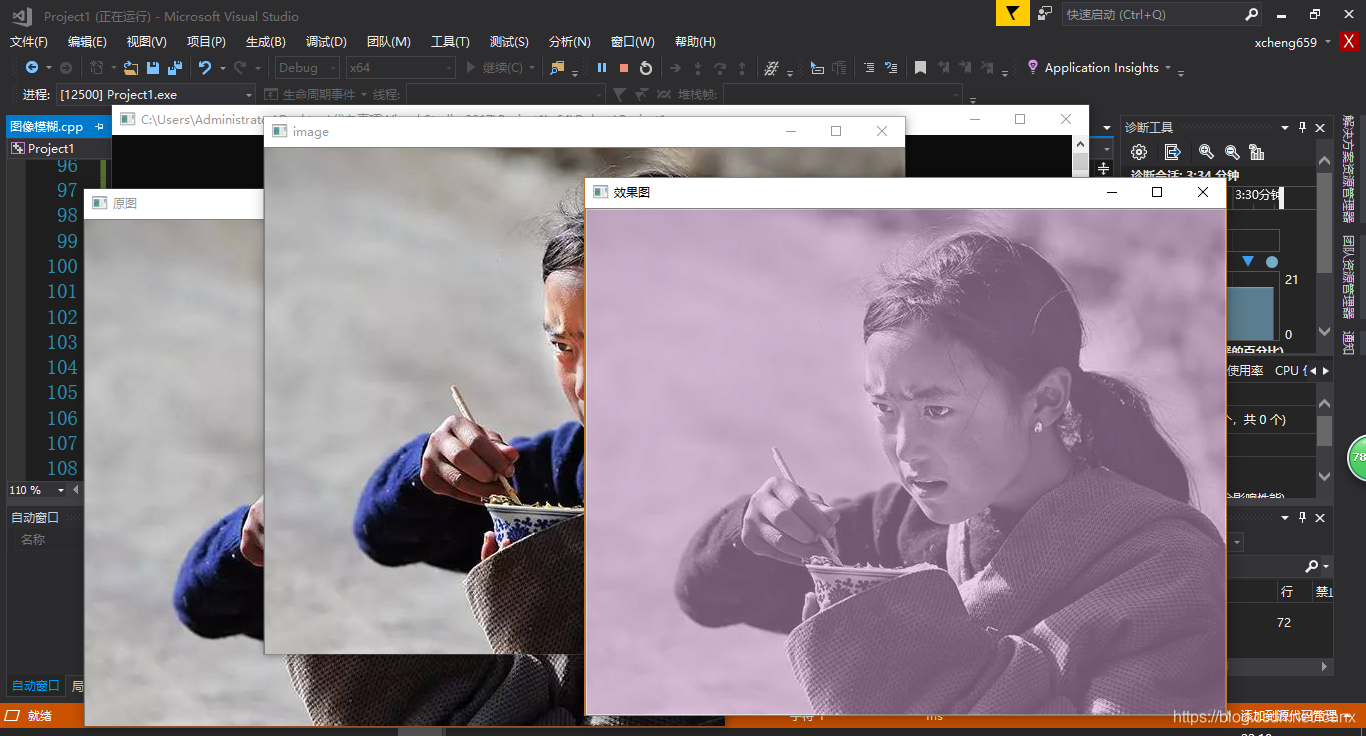Open the 文件(F) menu
The image size is (1366, 736).
tap(29, 42)
